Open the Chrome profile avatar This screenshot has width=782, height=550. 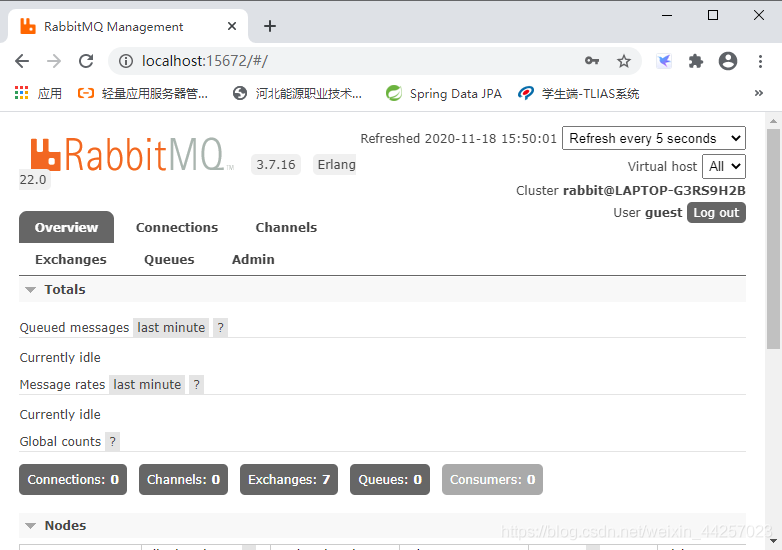[x=728, y=61]
